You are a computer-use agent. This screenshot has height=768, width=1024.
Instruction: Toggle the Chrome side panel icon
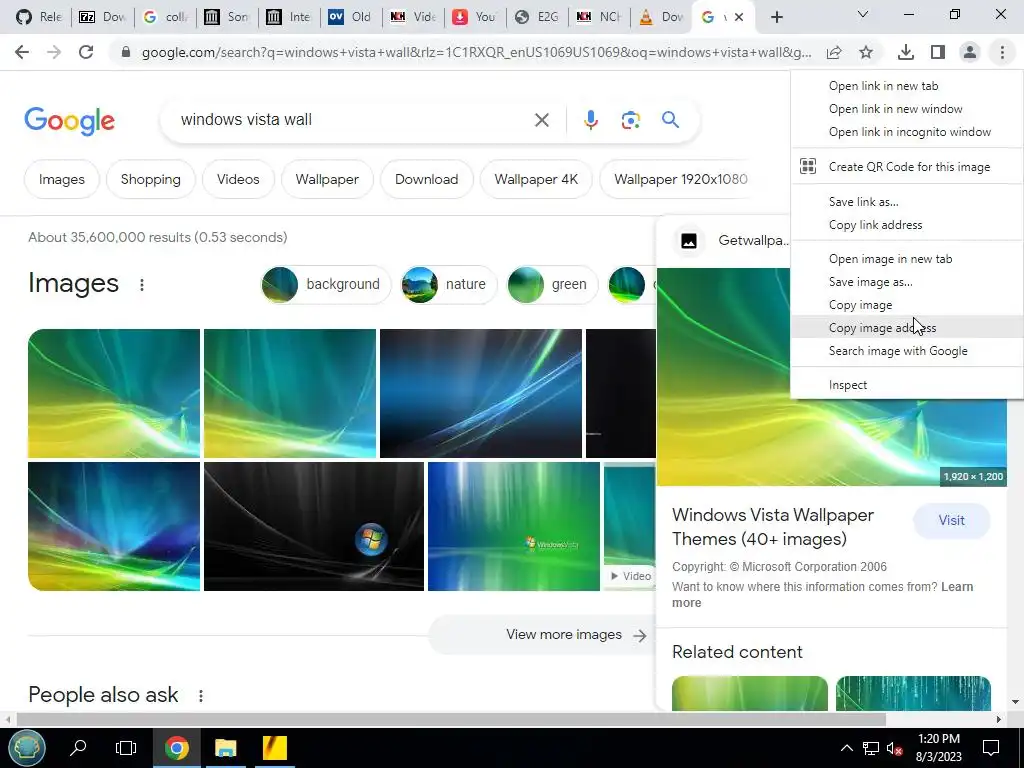[x=938, y=52]
